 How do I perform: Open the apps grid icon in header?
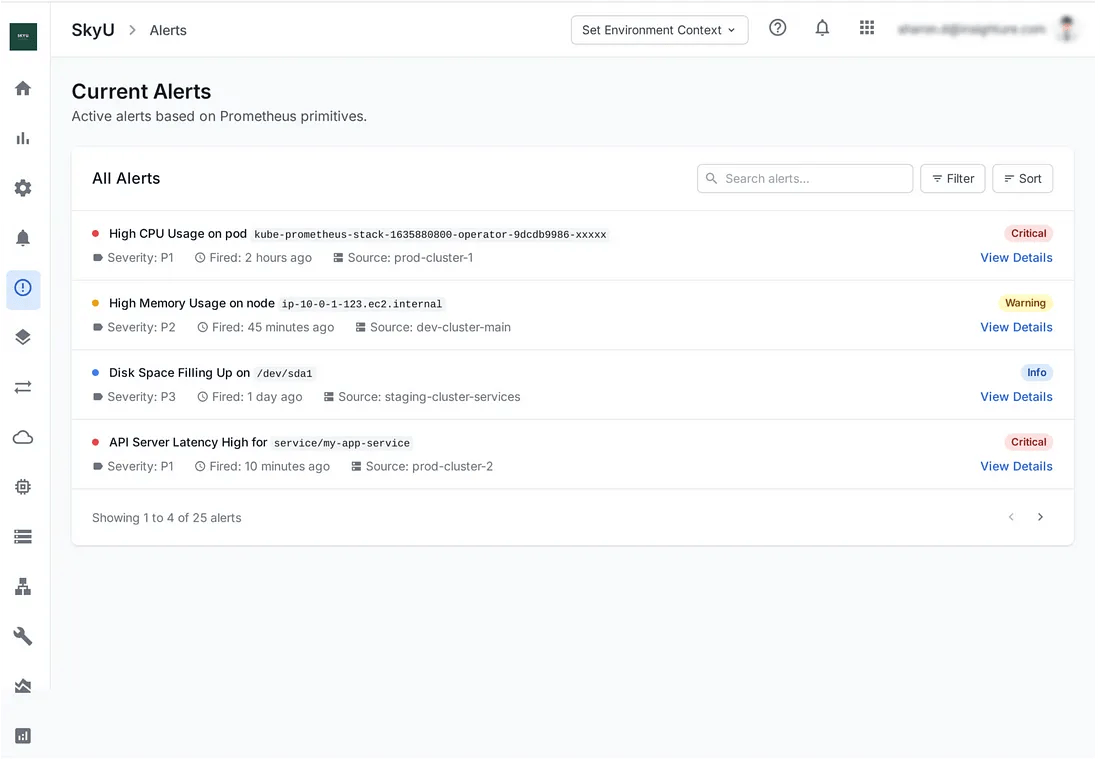[867, 28]
